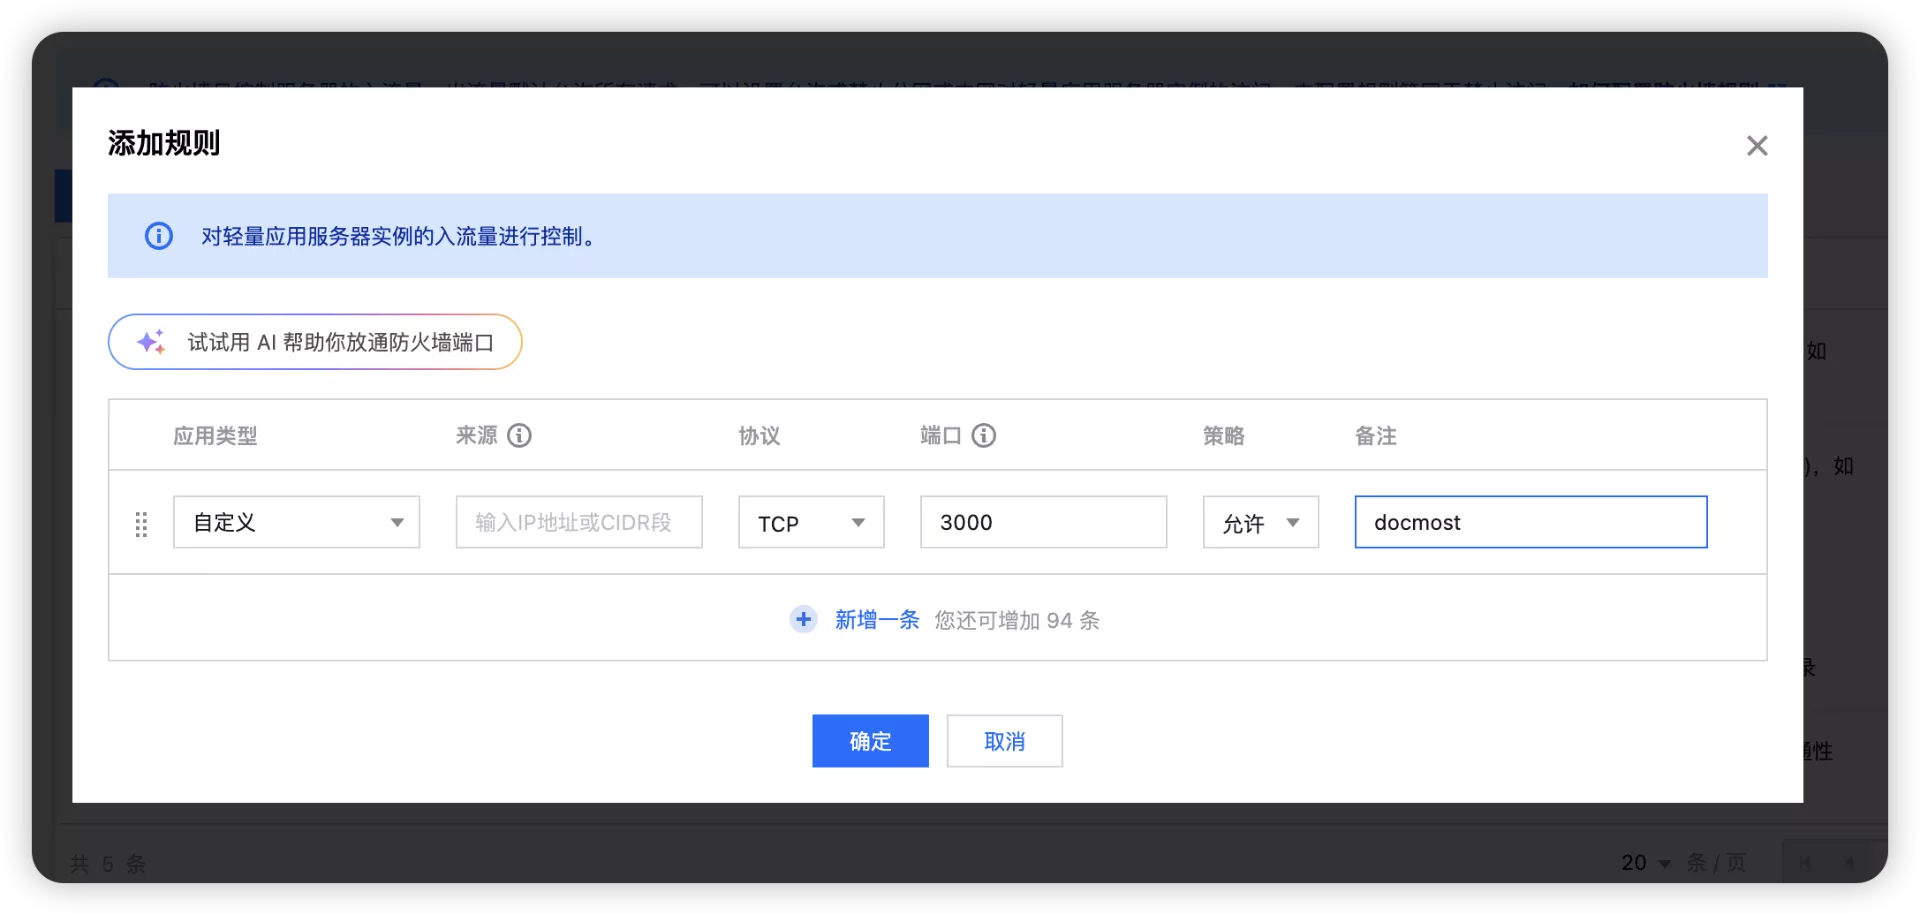The image size is (1920, 914).
Task: Click the port field containing 3000
Action: (1043, 522)
